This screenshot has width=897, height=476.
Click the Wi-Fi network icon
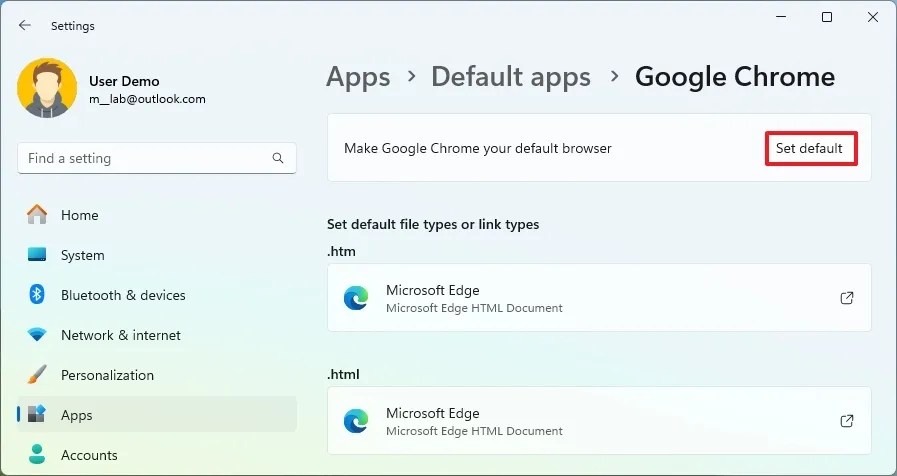click(x=37, y=335)
